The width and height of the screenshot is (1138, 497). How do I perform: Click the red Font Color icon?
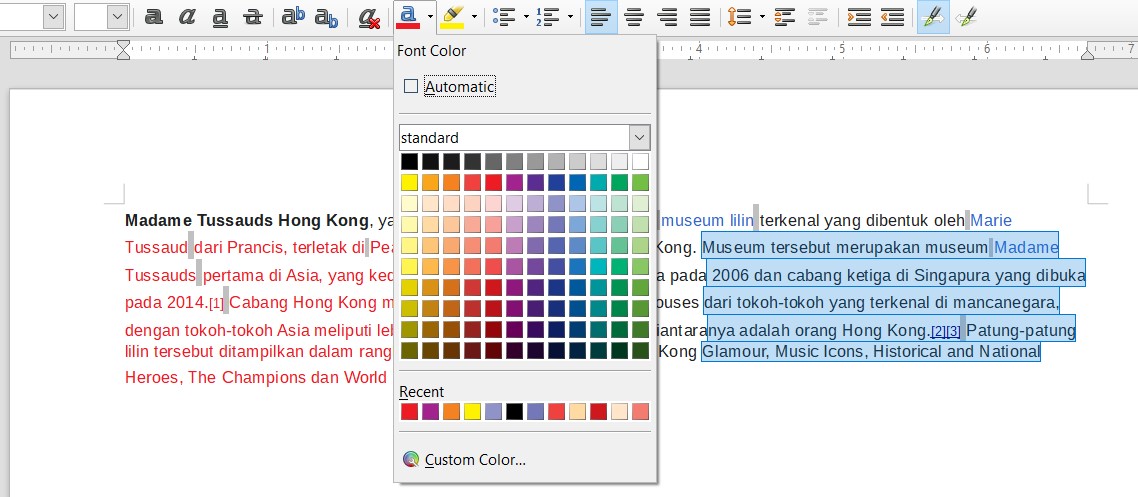pos(409,17)
